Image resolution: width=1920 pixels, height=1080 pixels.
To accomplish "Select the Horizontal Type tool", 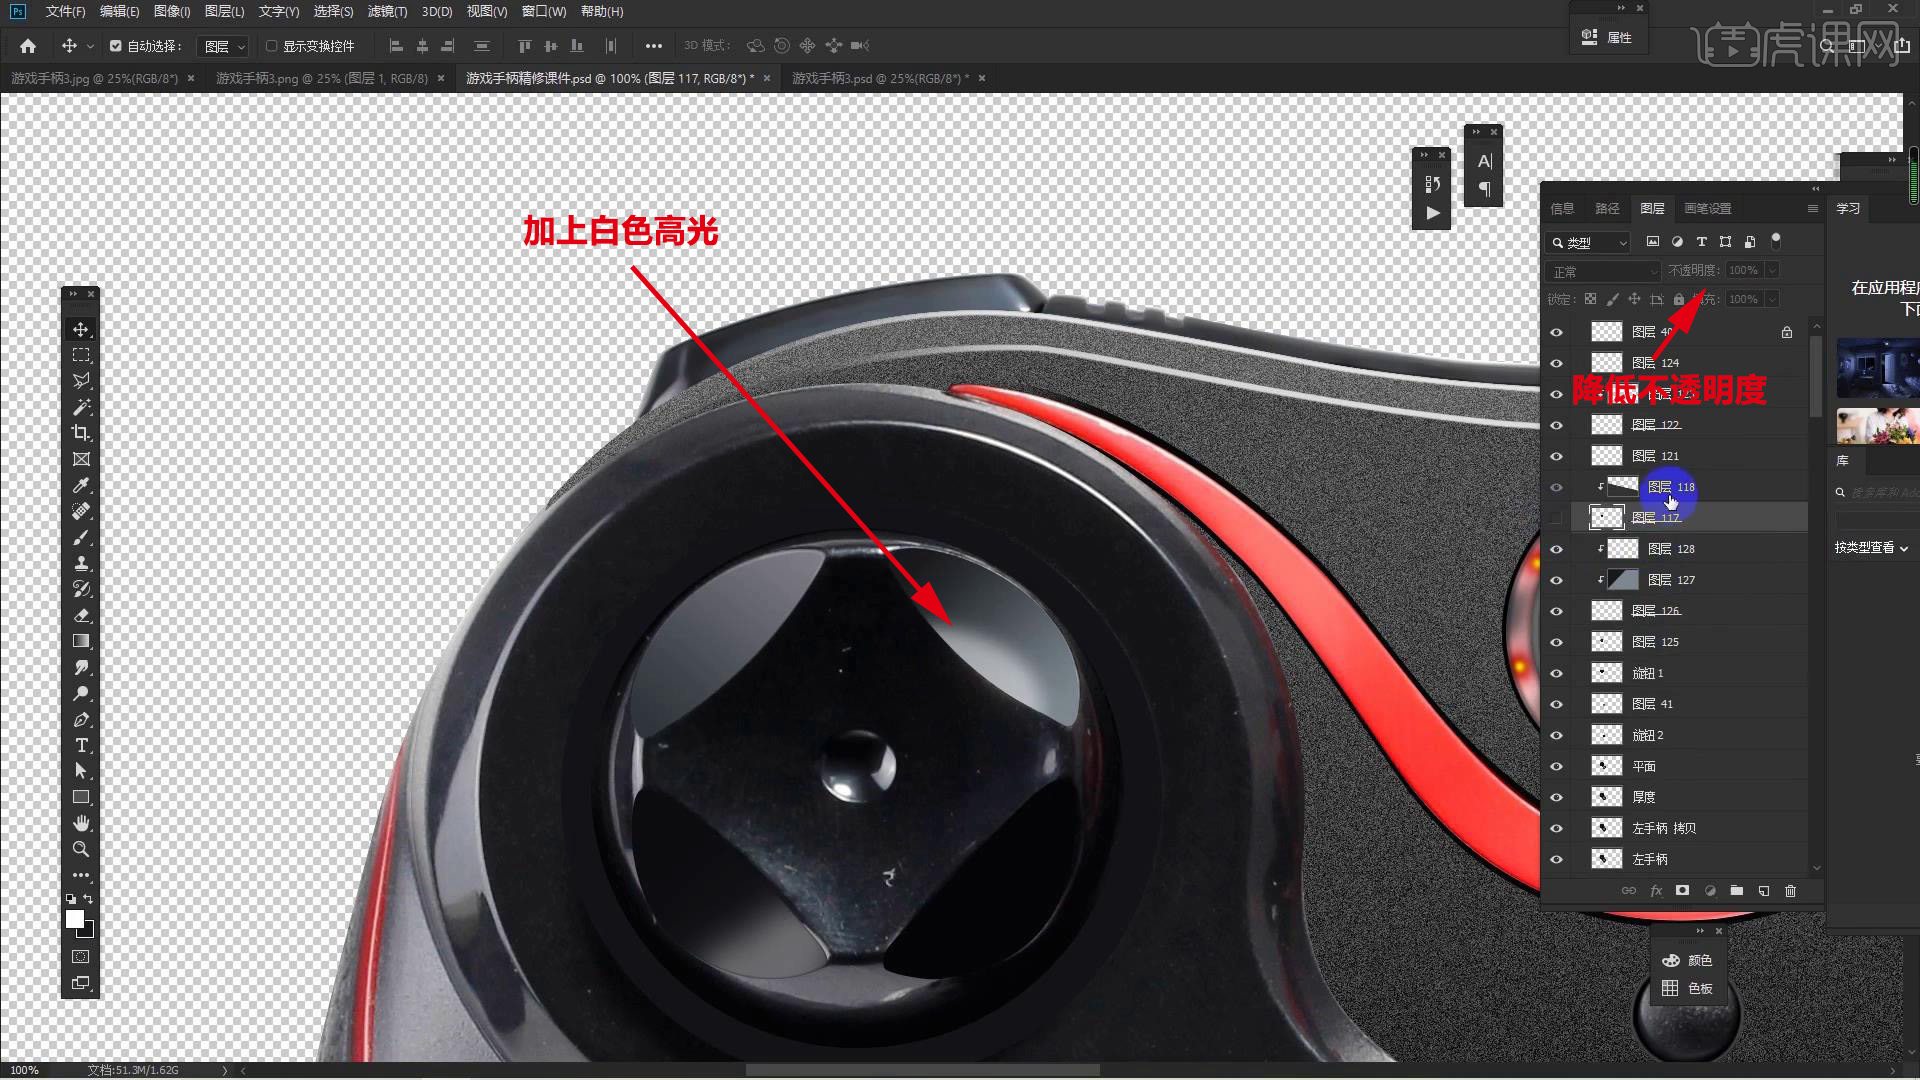I will pos(81,746).
